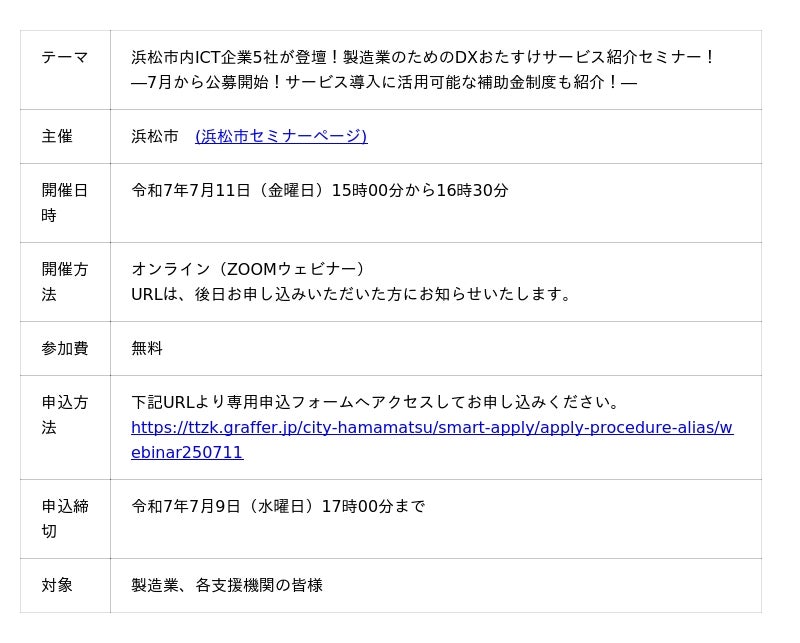Click the オンライン（ZOOMウェビナー） text
The width and height of the screenshot is (800, 643).
click(x=248, y=269)
